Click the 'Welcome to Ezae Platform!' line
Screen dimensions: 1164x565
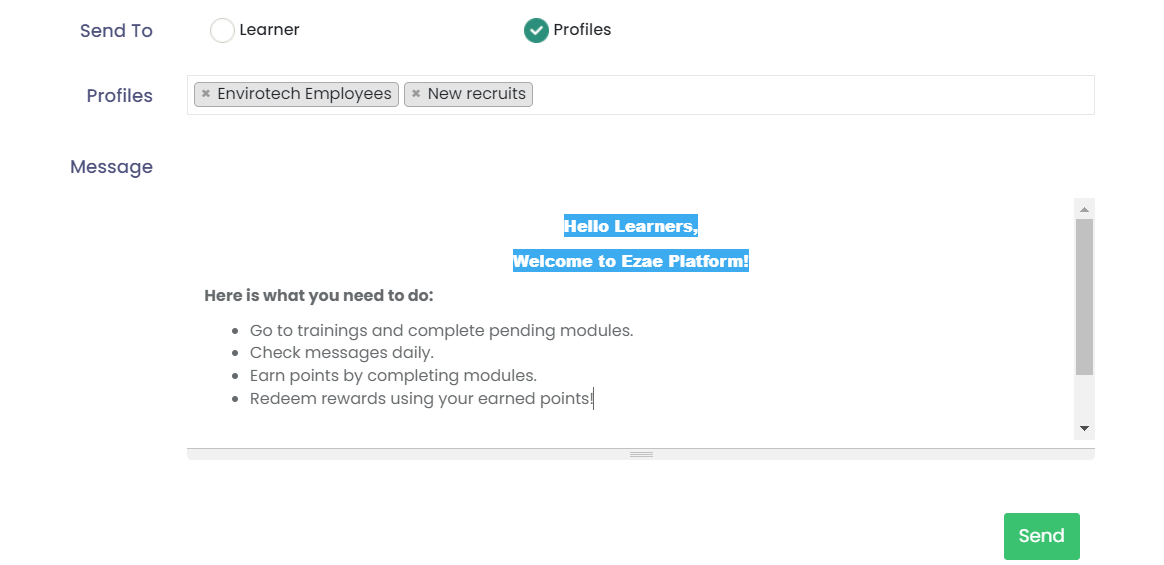tap(630, 262)
